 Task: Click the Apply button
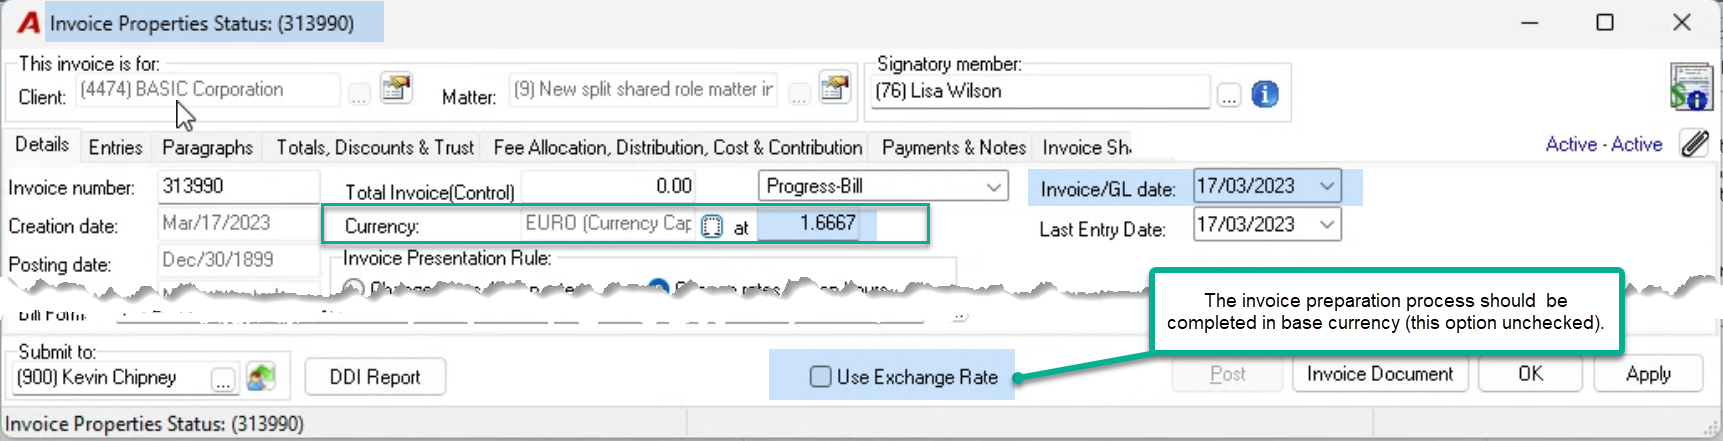click(x=1648, y=374)
